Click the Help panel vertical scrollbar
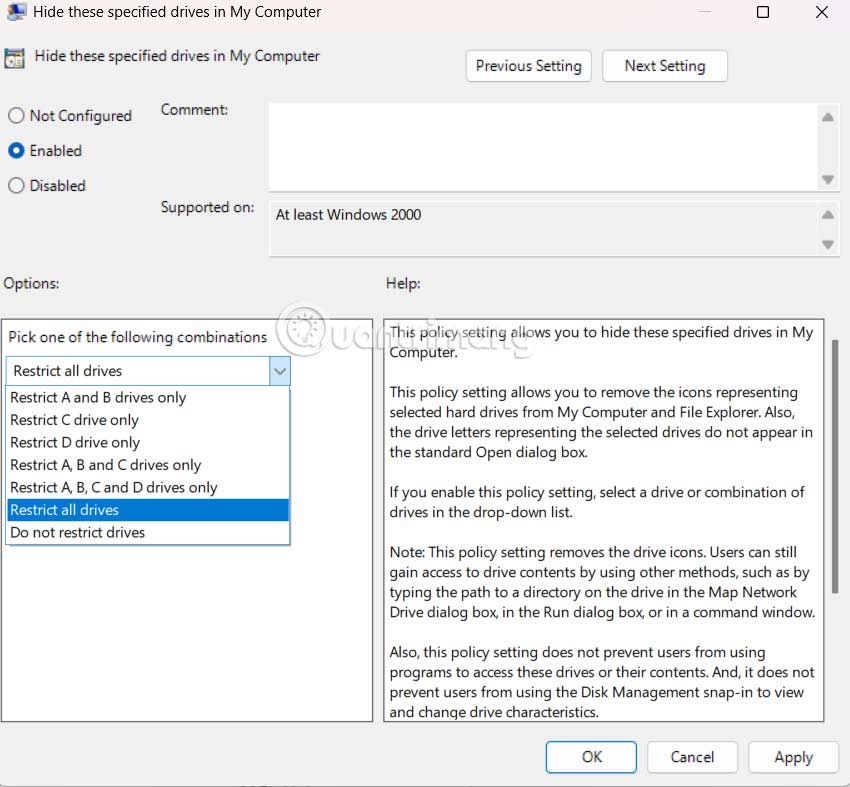 click(x=835, y=466)
